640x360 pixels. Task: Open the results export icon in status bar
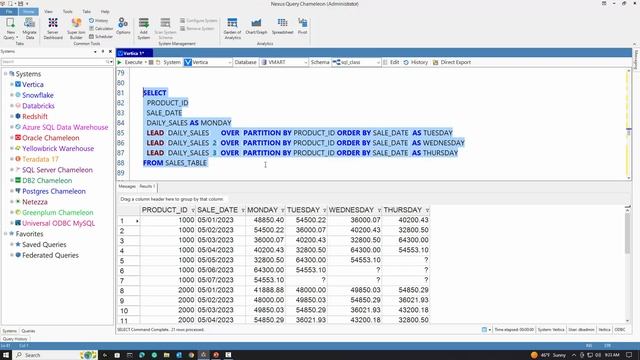(x=484, y=329)
